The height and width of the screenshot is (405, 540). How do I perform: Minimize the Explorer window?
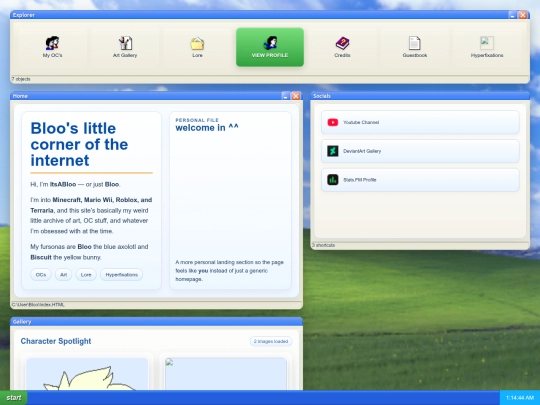512,15
